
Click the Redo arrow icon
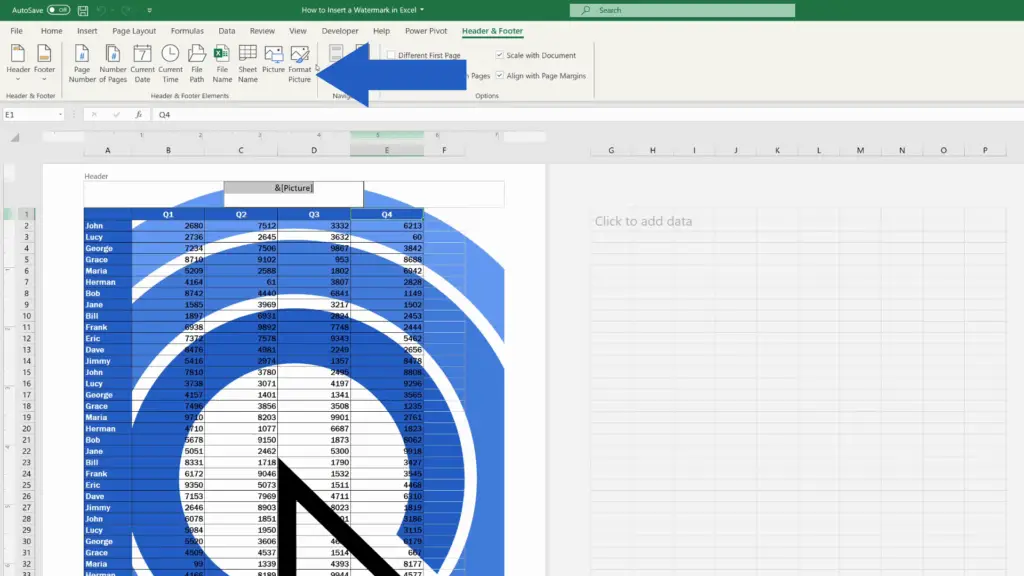(126, 10)
